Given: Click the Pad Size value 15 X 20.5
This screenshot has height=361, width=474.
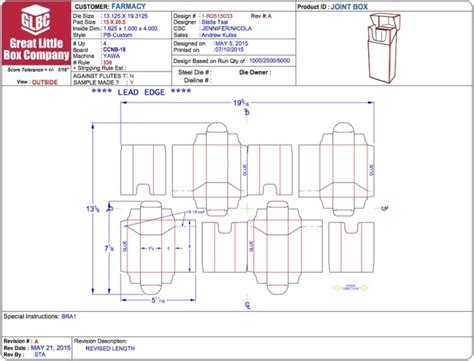Looking at the screenshot, I should [x=114, y=22].
